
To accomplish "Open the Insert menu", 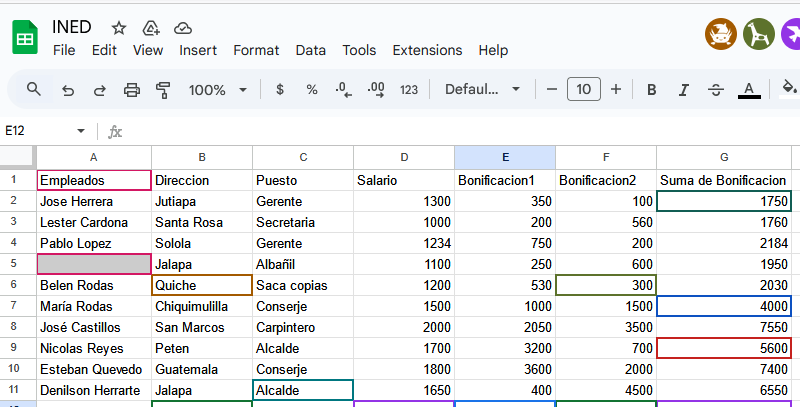I will point(198,50).
